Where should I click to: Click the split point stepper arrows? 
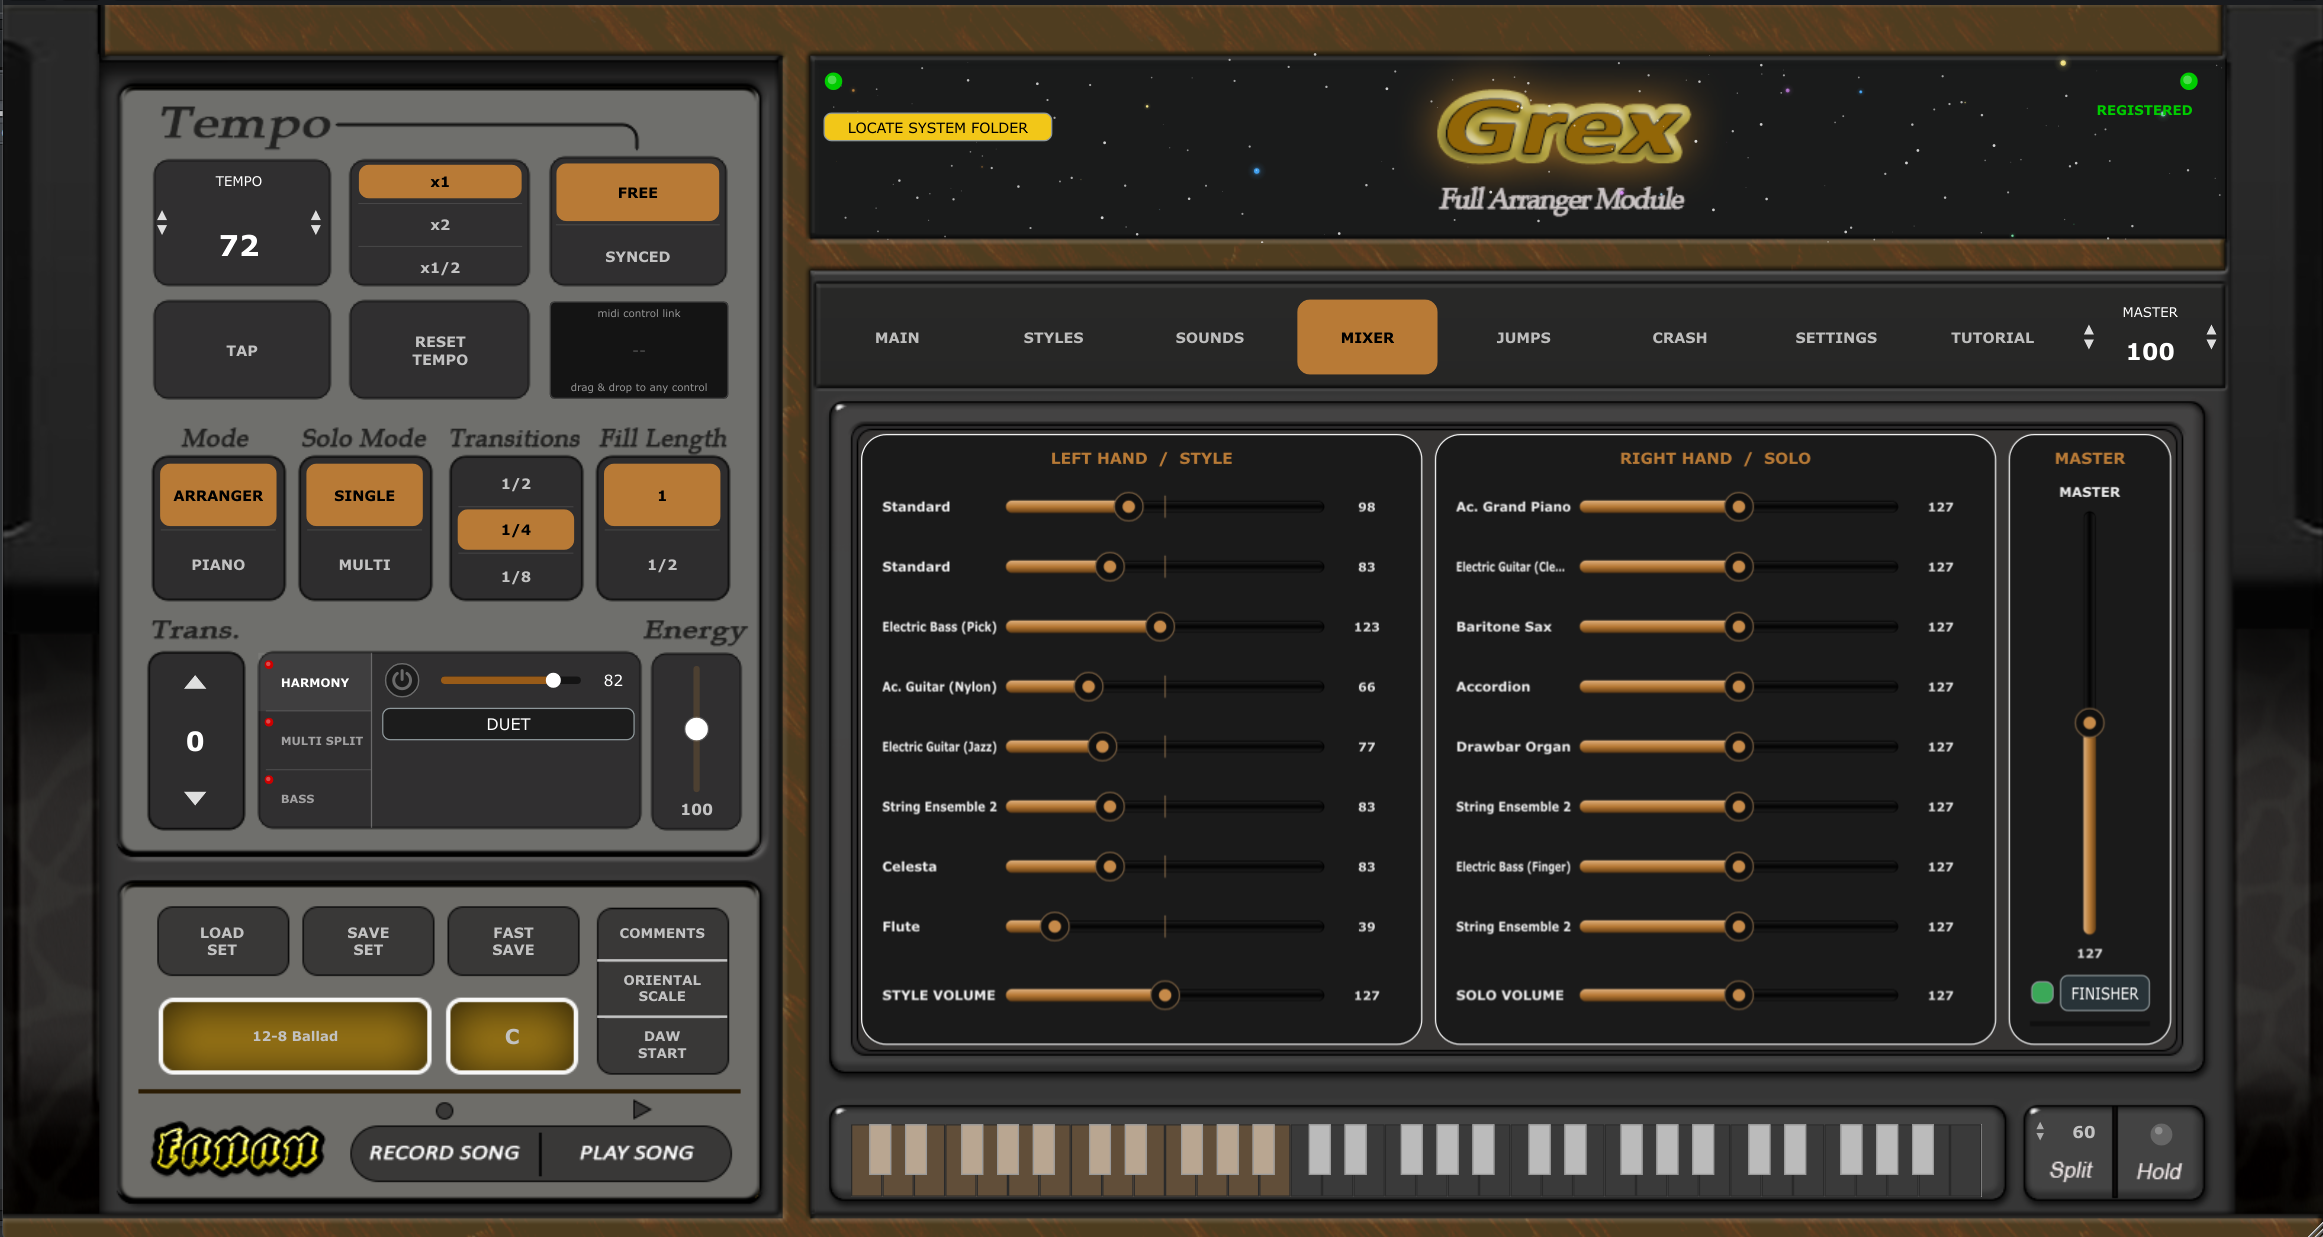pos(2040,1131)
